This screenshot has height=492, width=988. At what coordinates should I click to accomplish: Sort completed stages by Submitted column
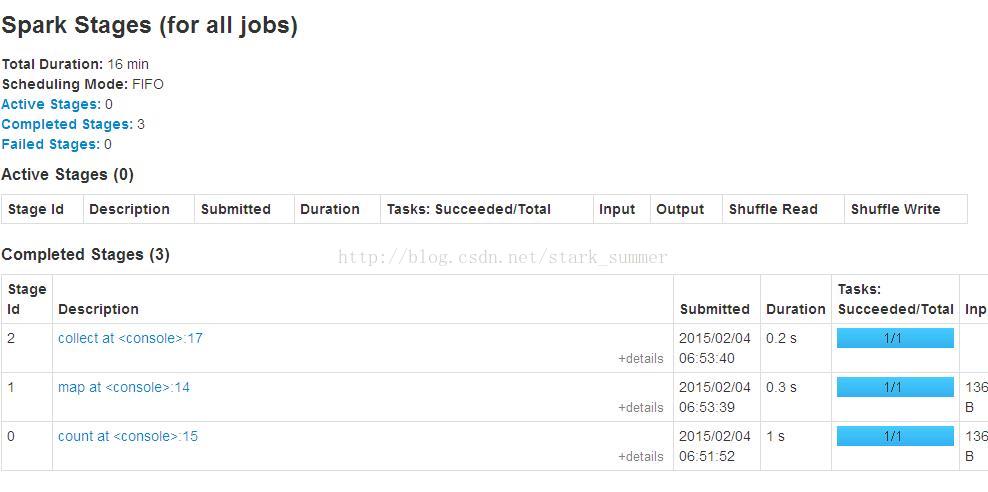point(715,309)
